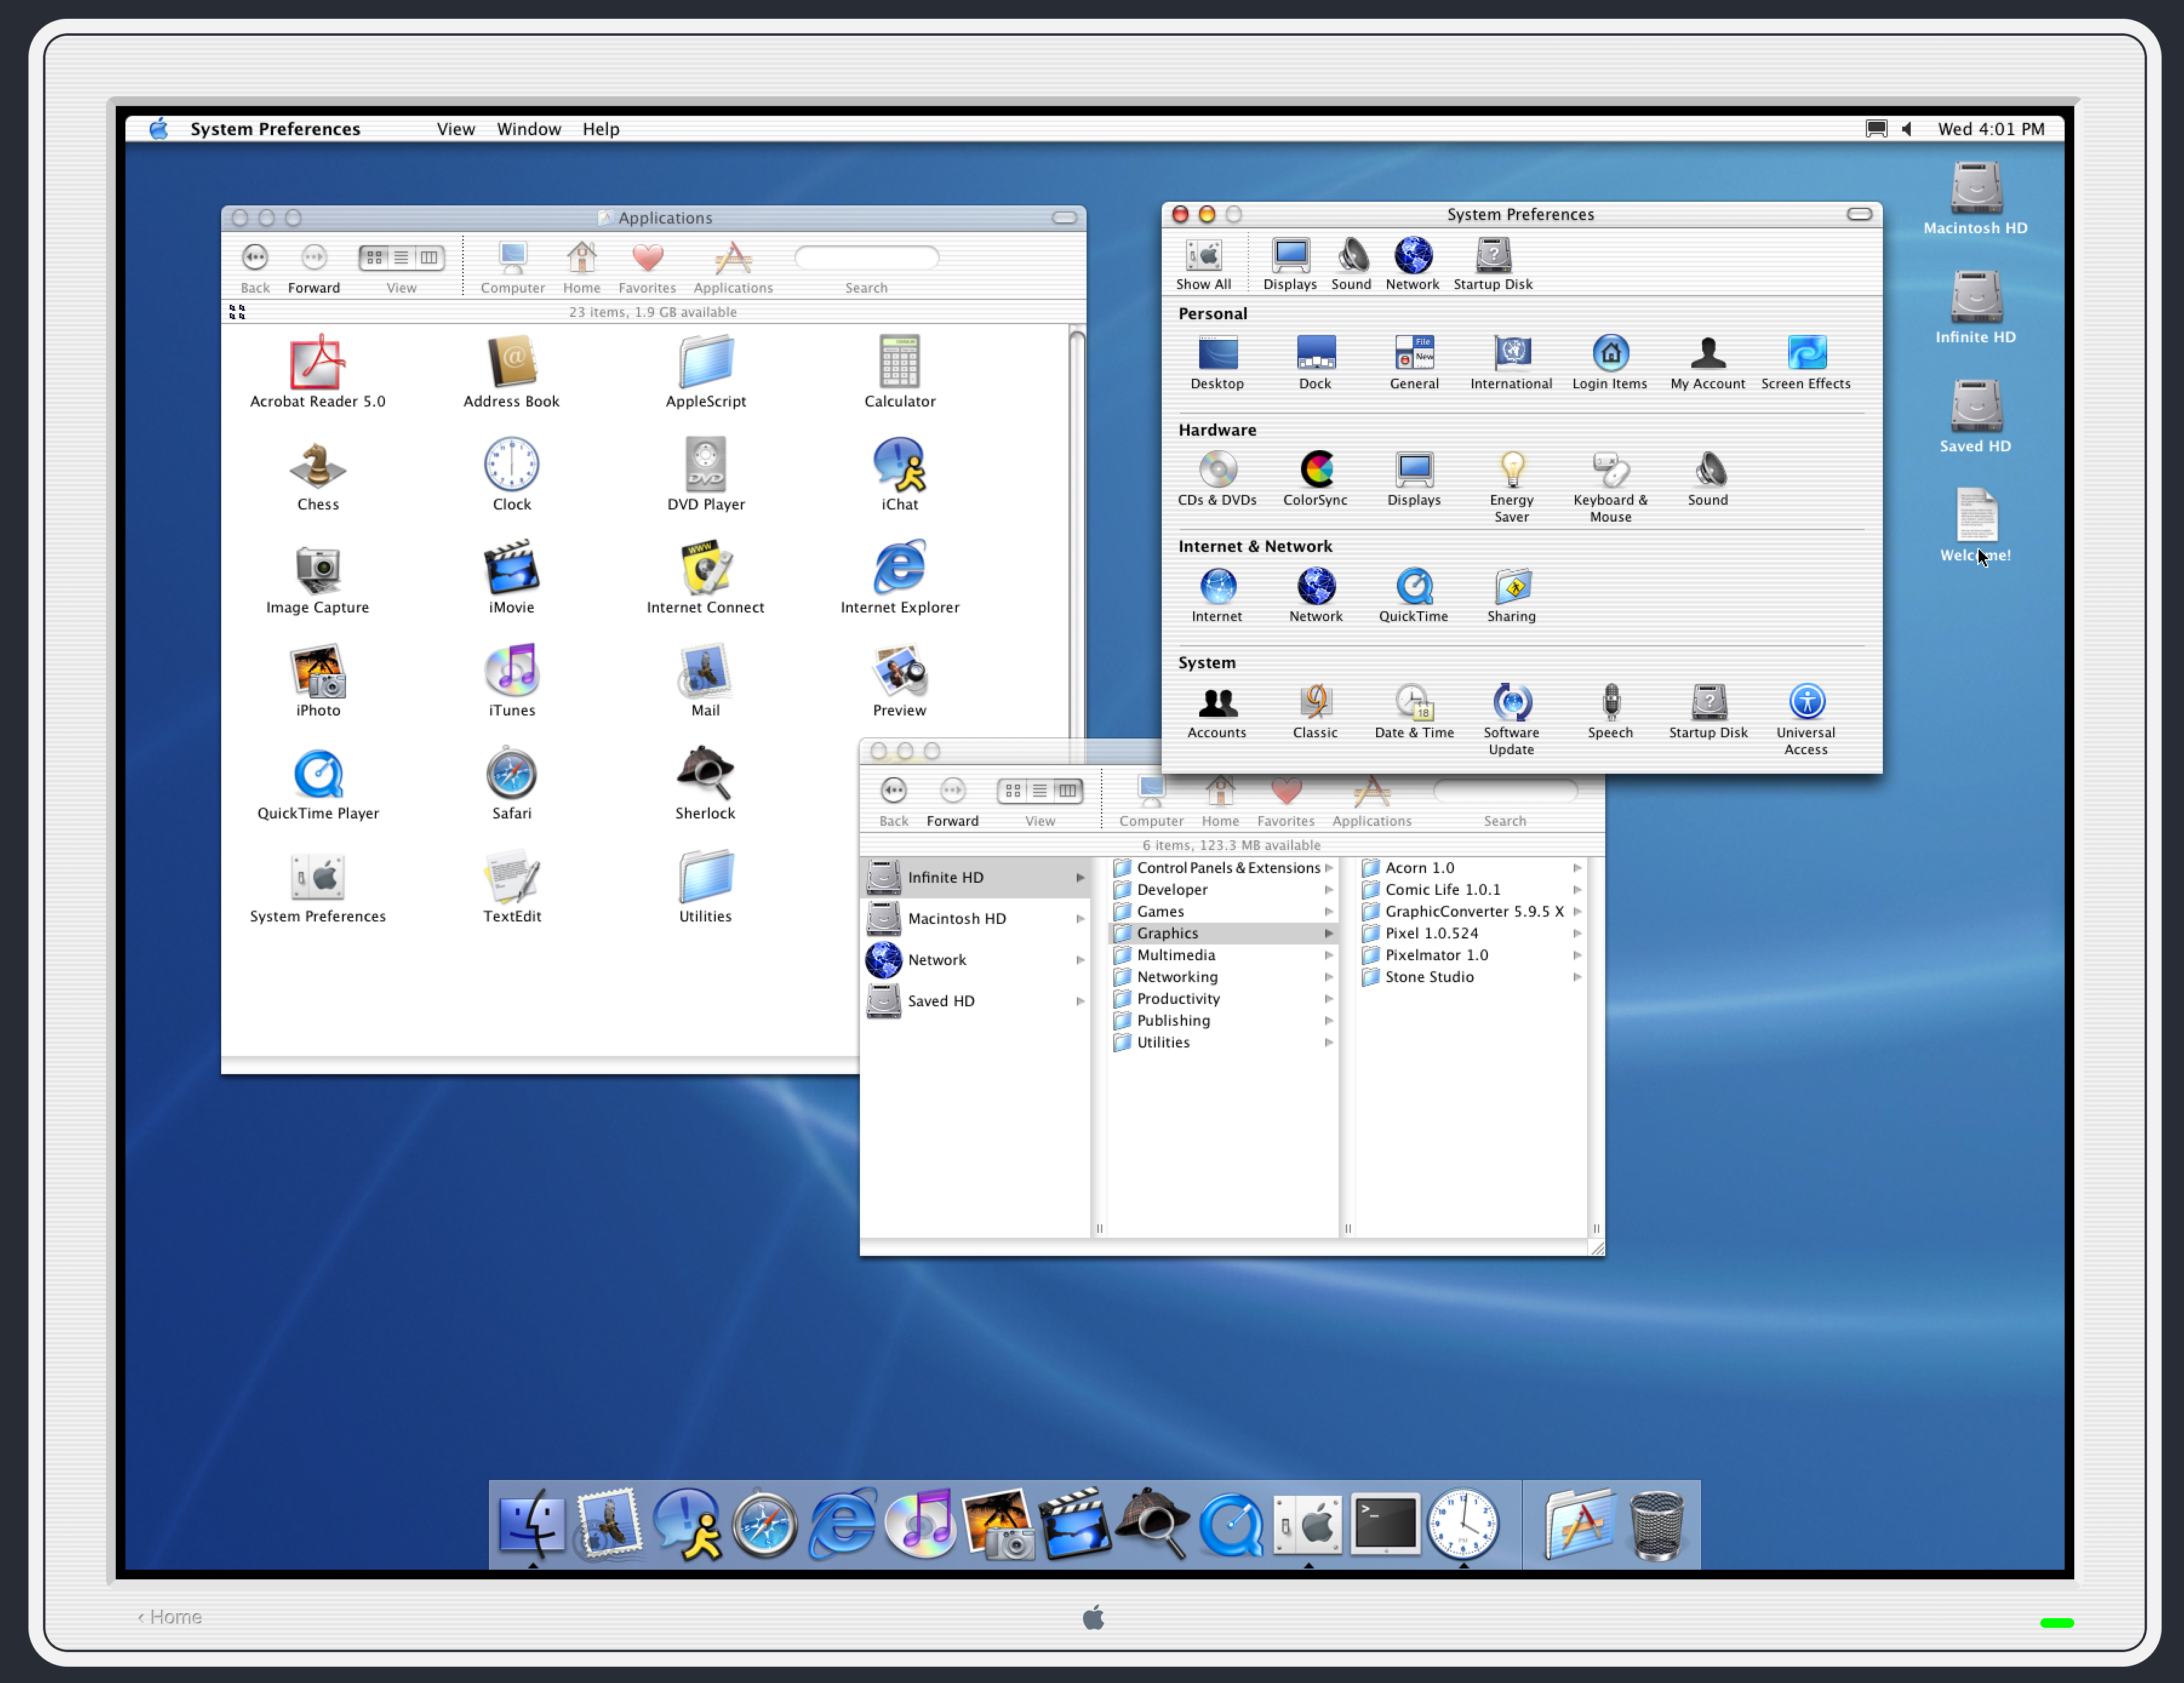Toggle toolbar pill button in System Preferences window
This screenshot has width=2184, height=1683.
(x=1859, y=214)
